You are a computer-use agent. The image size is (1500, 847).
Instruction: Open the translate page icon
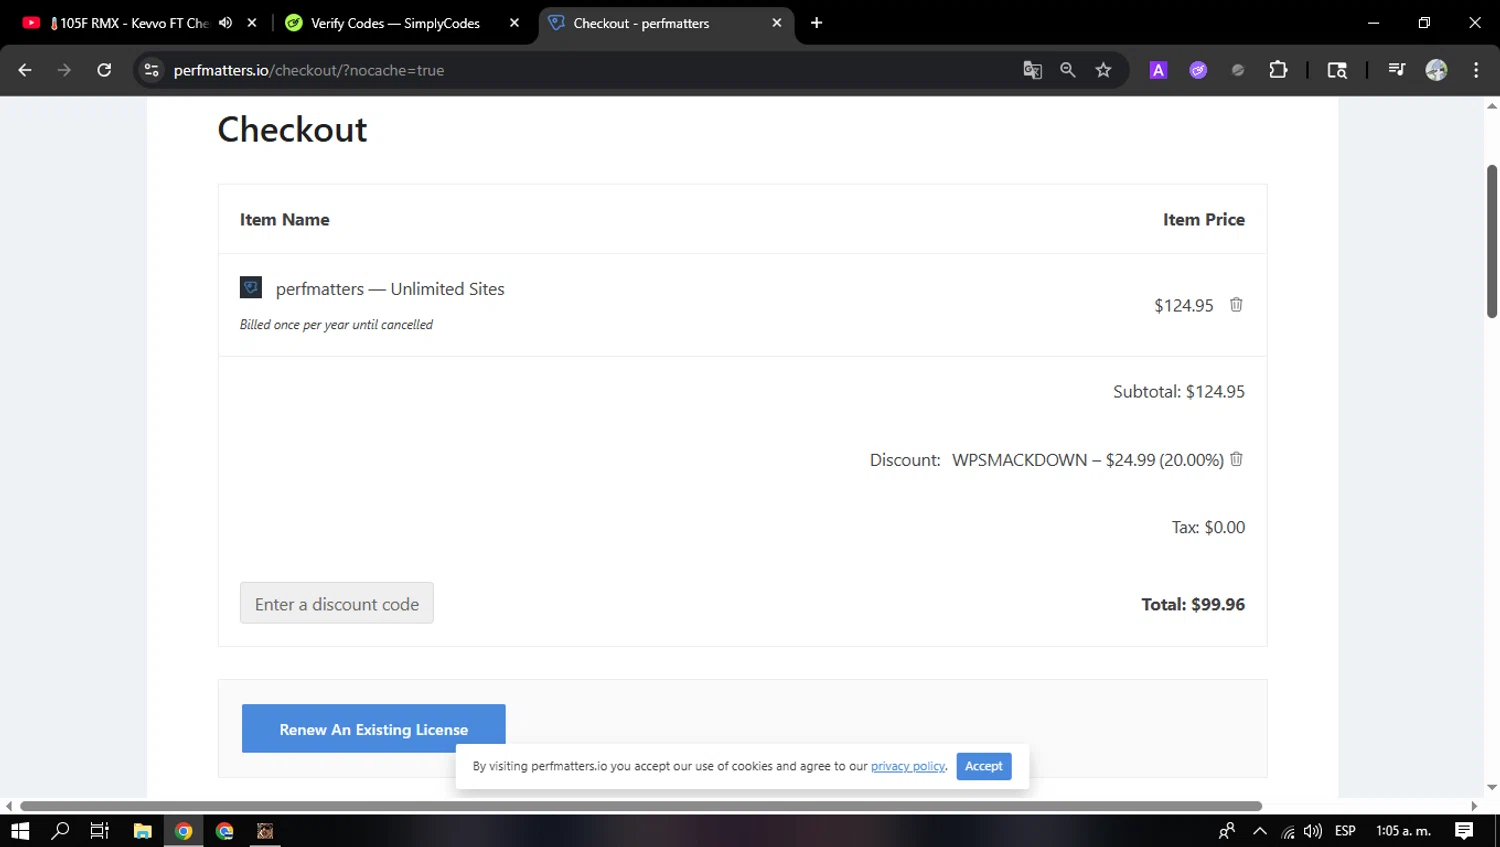[x=1032, y=70]
